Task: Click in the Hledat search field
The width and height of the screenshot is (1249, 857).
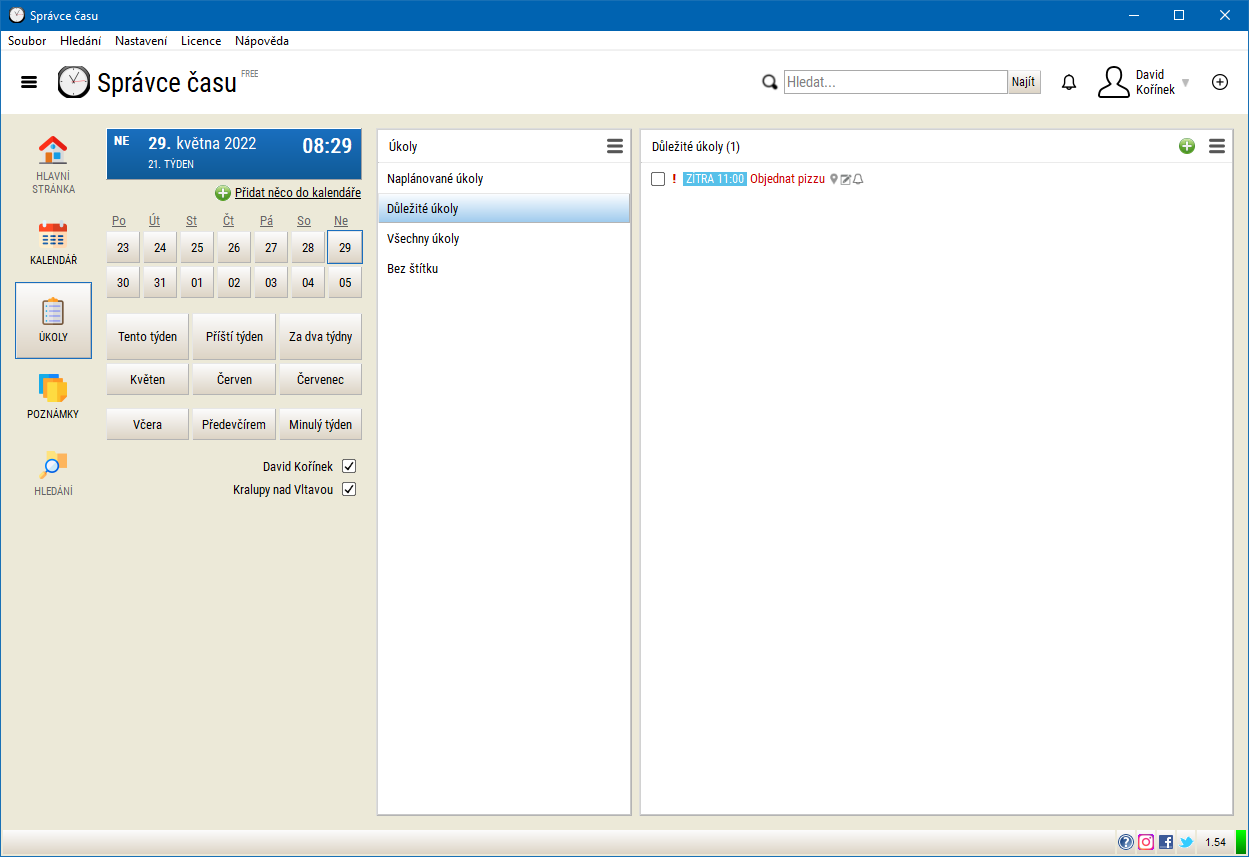Action: click(x=895, y=82)
